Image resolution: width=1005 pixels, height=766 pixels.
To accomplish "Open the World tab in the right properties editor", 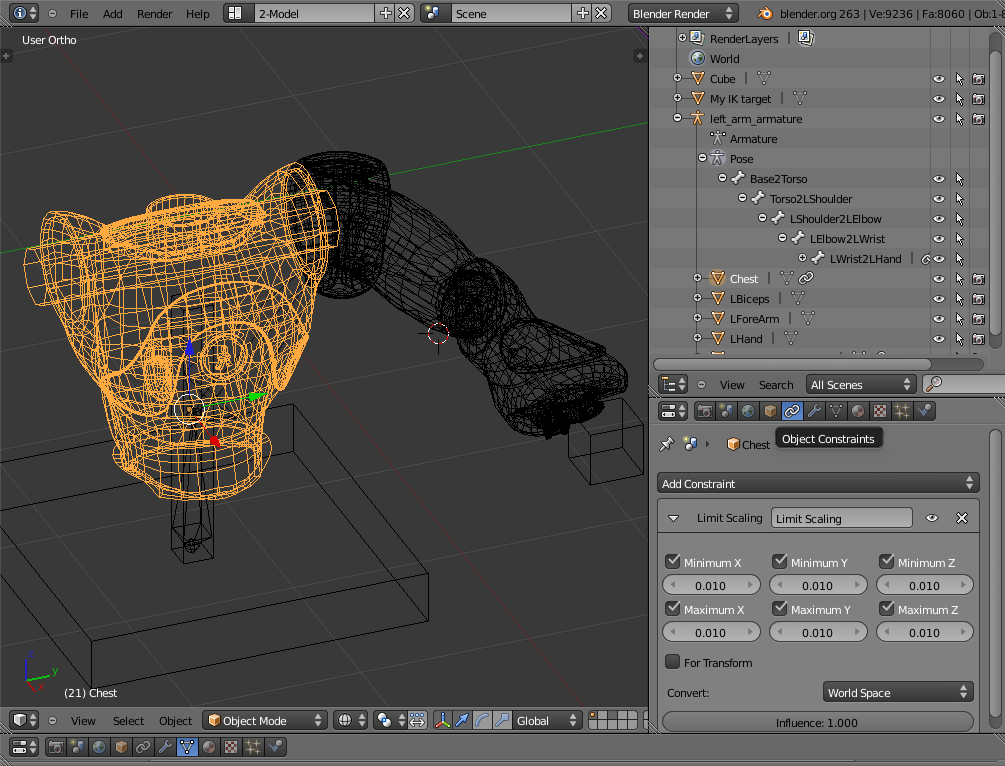I will coord(748,411).
